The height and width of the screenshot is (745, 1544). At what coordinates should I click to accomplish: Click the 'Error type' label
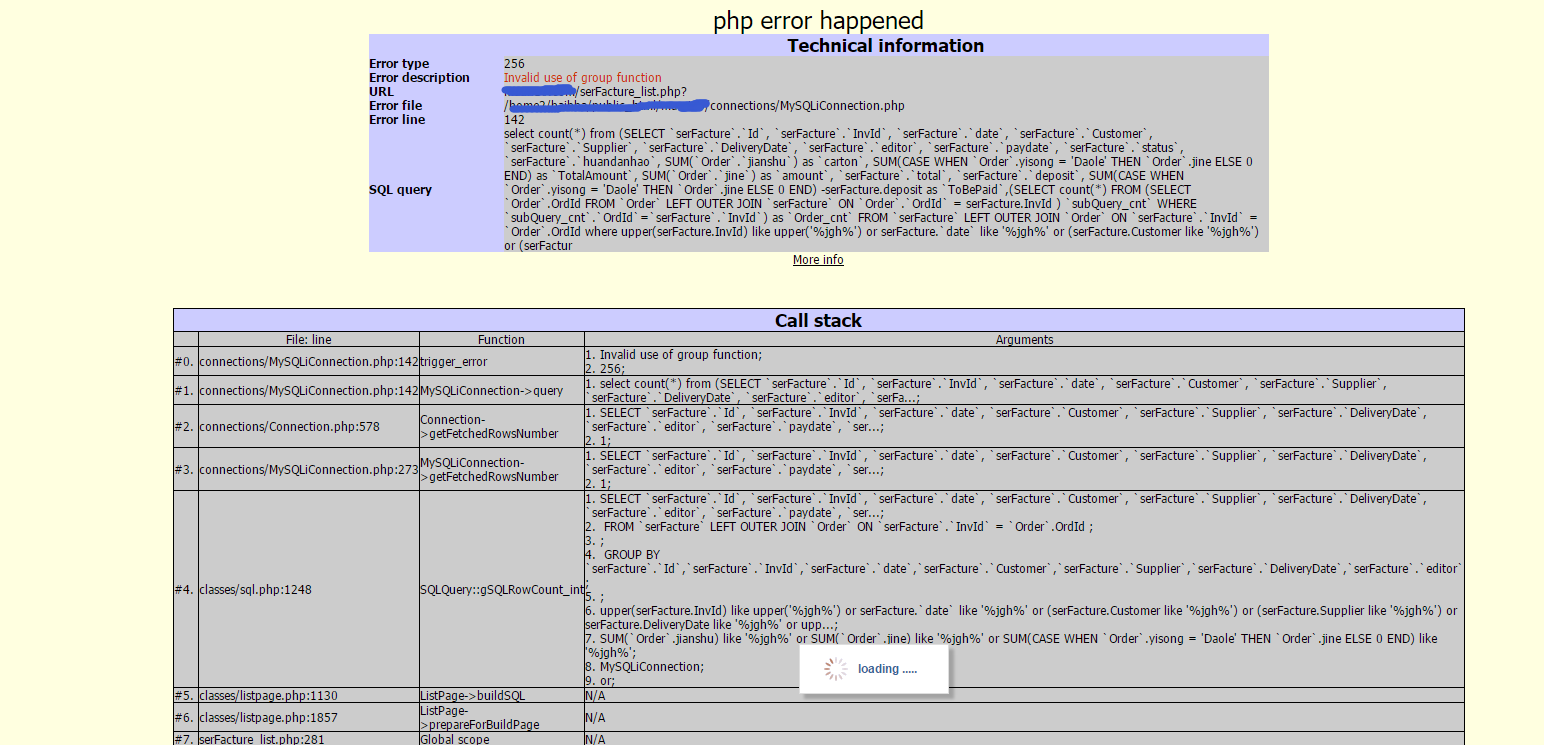tap(399, 64)
